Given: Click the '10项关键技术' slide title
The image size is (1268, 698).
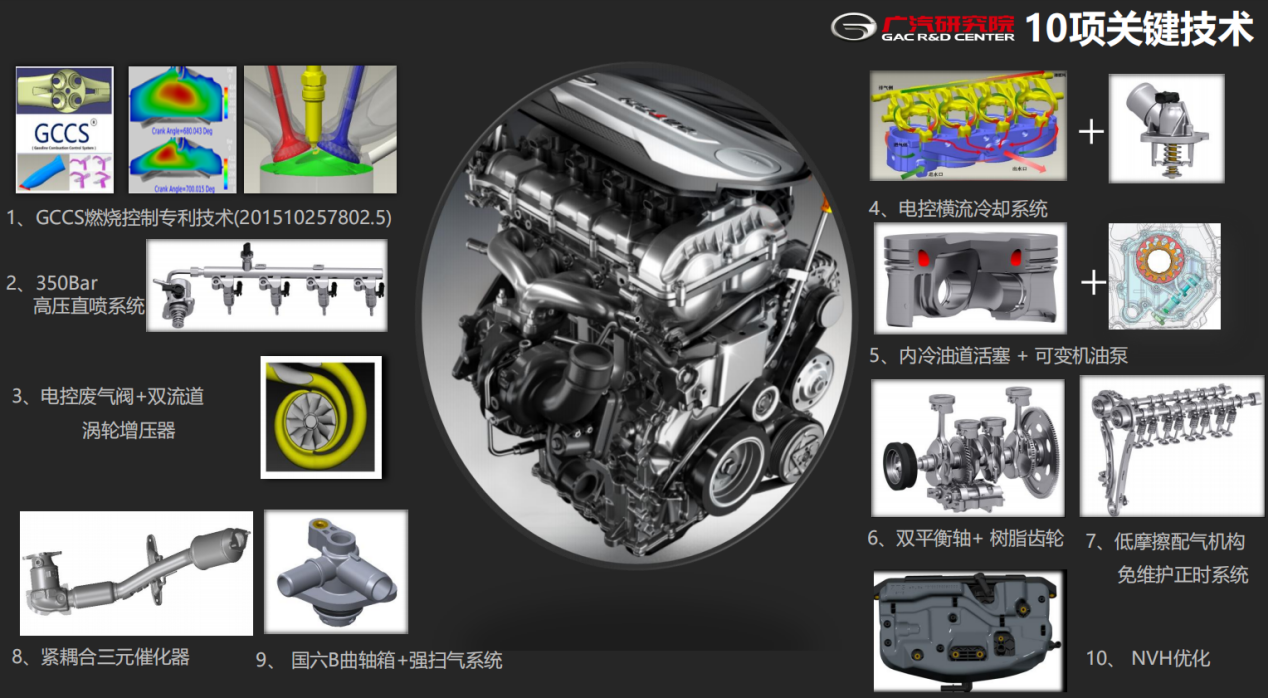Looking at the screenshot, I should (x=1139, y=28).
